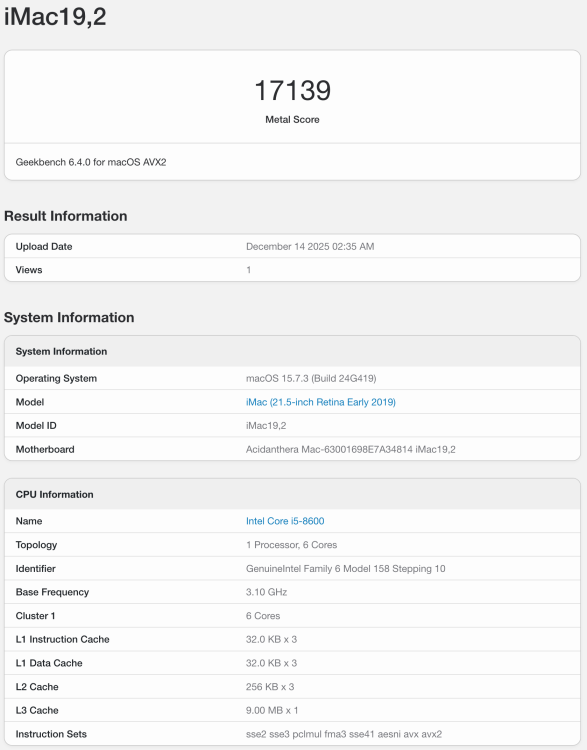Click the CPU Name label
Image resolution: width=587 pixels, height=750 pixels.
click(29, 521)
